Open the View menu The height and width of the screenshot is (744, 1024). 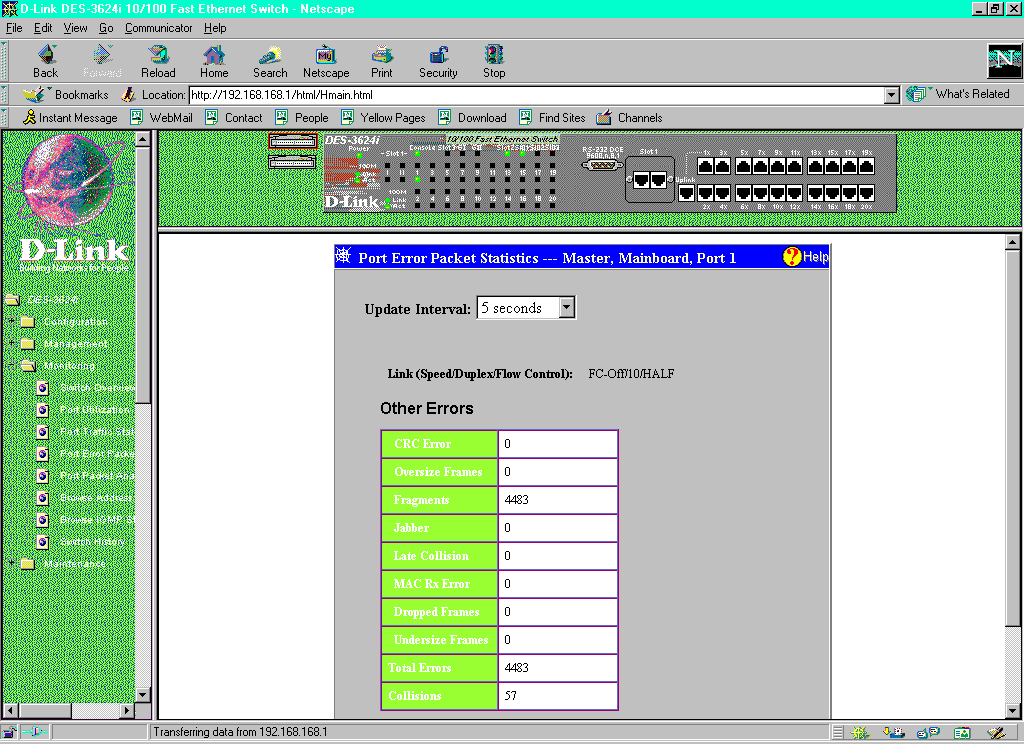pos(76,28)
